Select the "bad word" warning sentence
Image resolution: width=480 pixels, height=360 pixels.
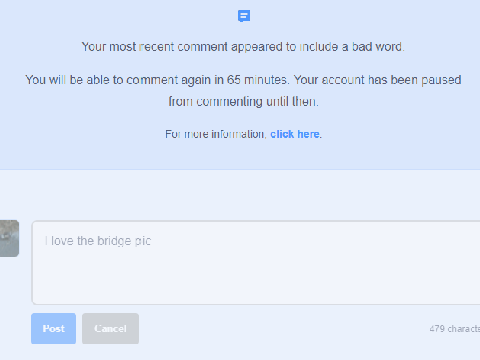click(243, 47)
